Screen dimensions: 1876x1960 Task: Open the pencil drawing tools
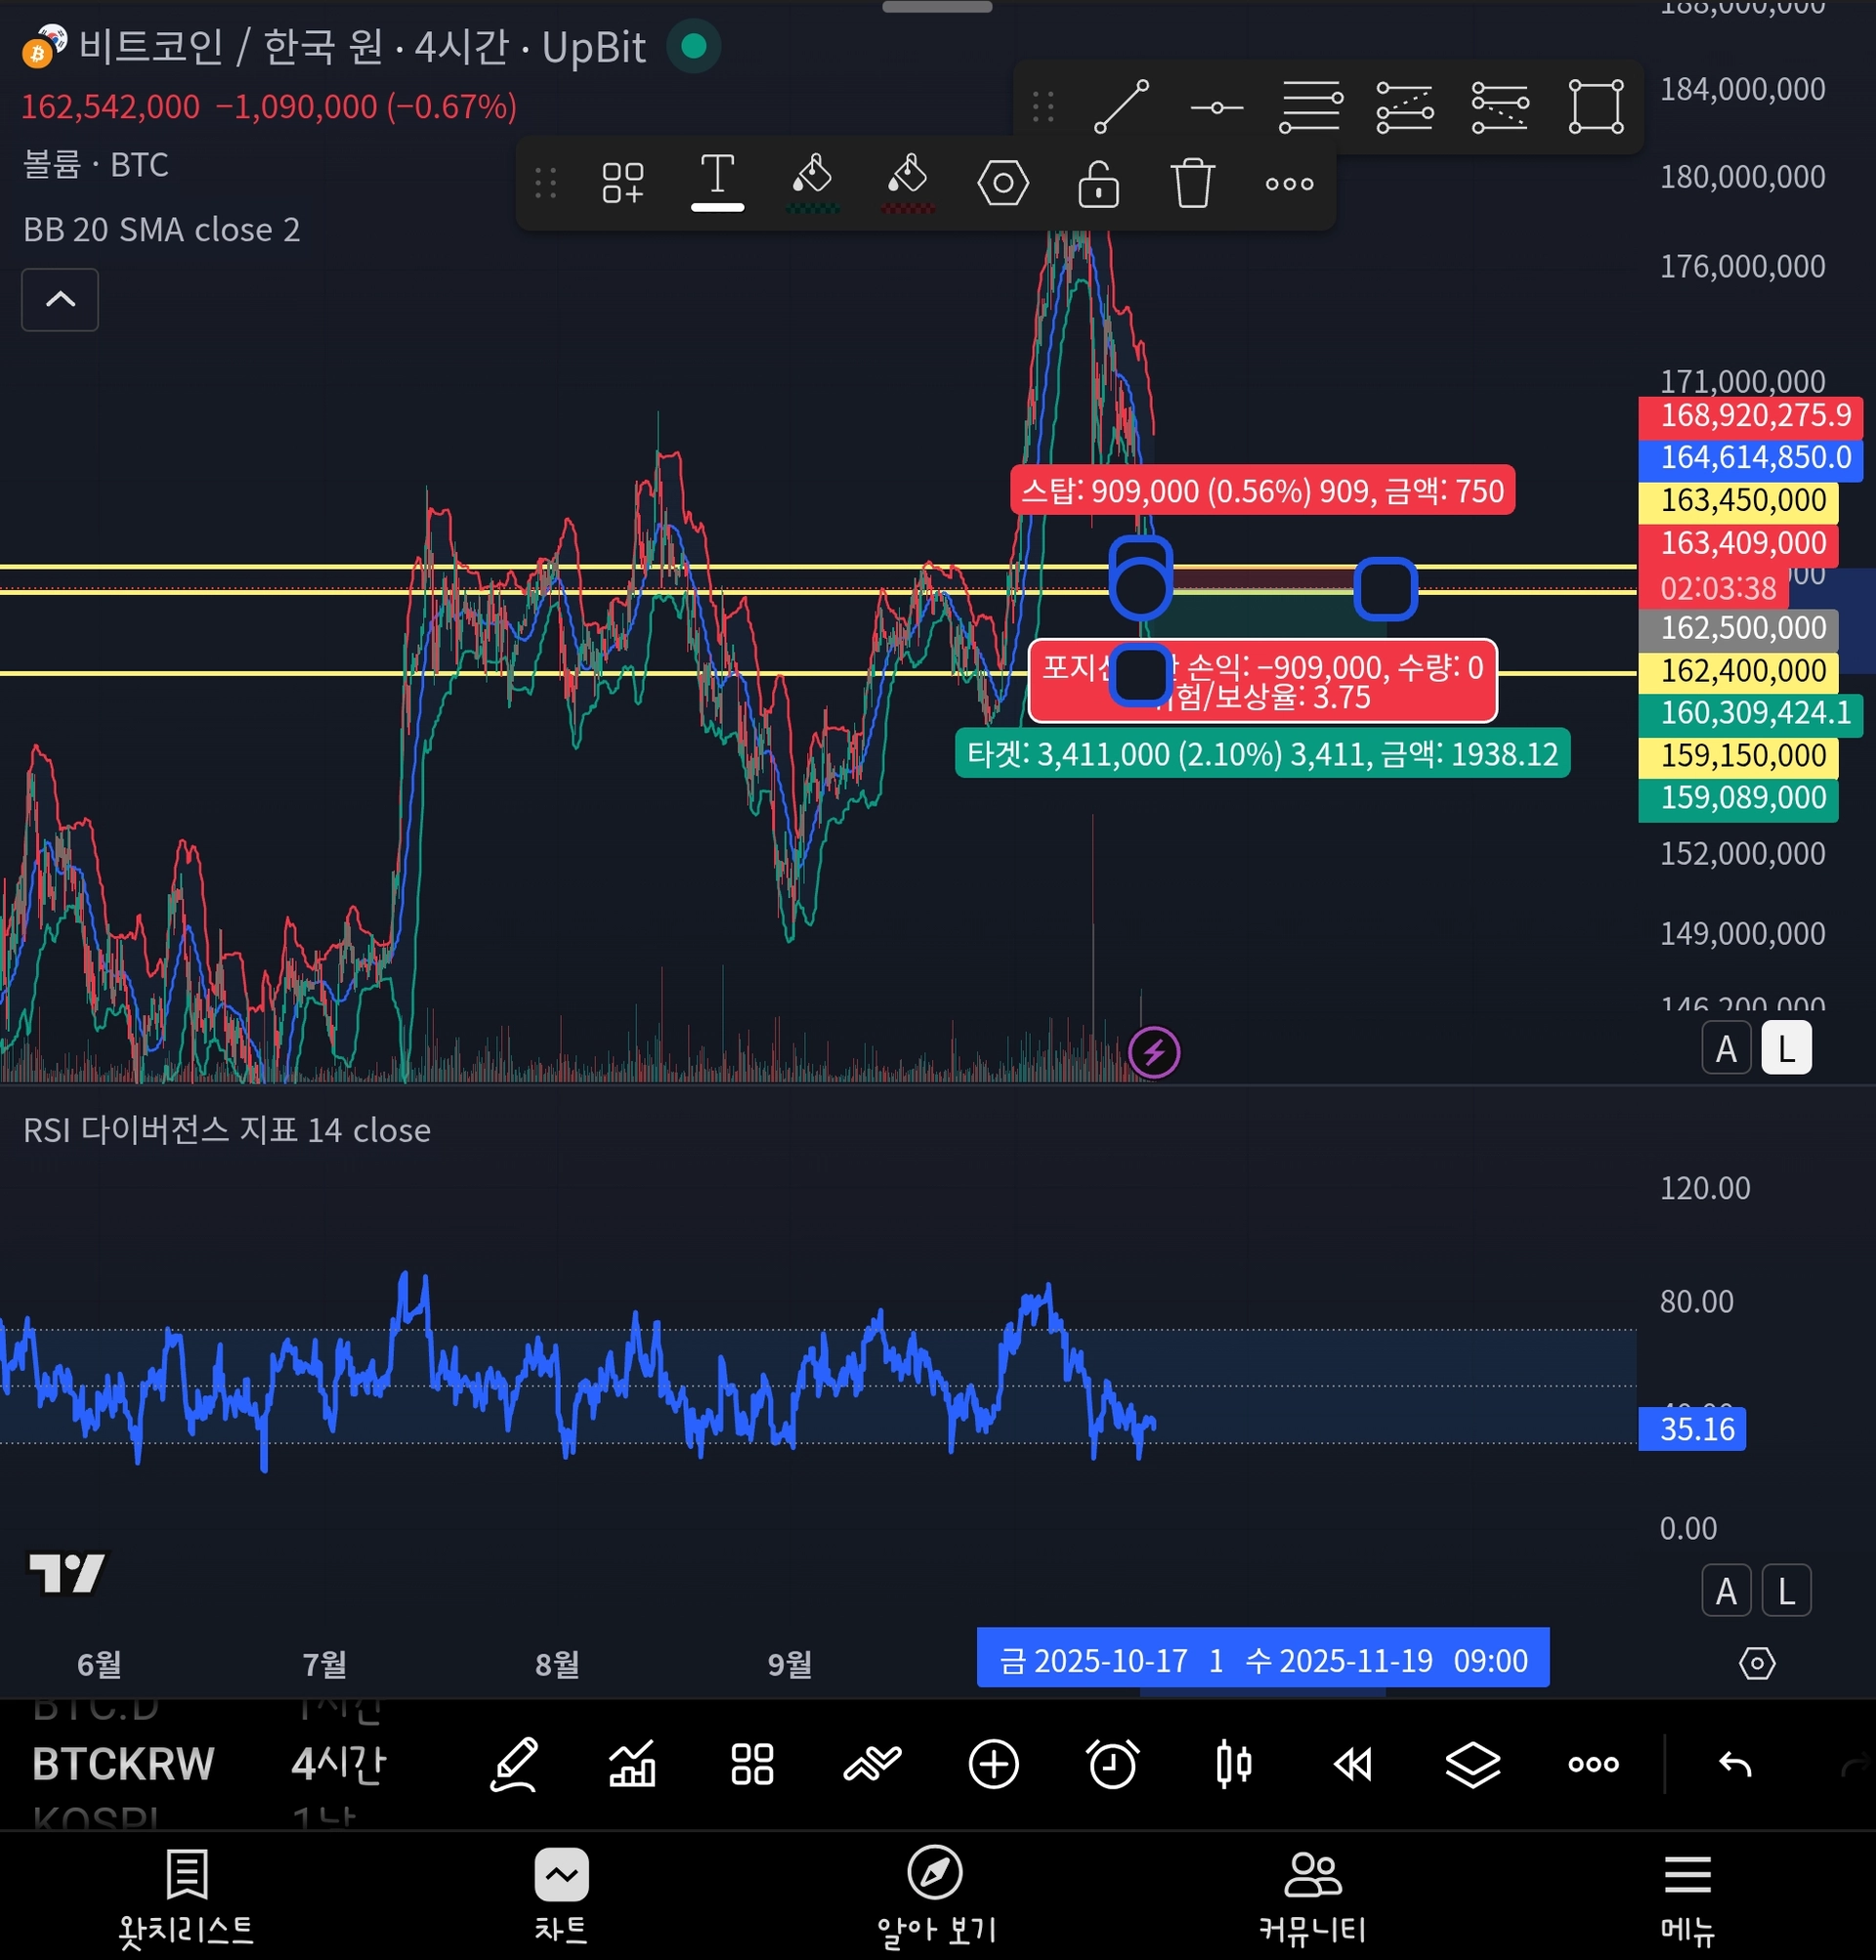[x=514, y=1764]
